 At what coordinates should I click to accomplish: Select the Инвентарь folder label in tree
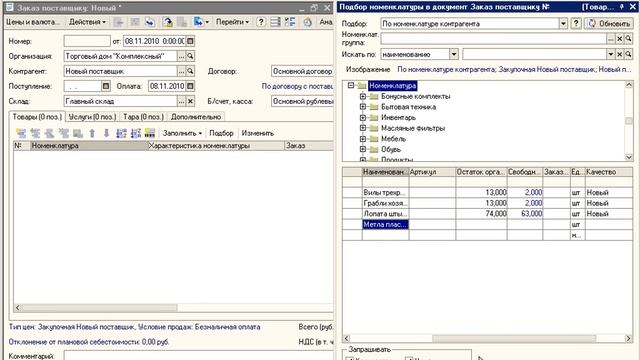click(x=398, y=118)
